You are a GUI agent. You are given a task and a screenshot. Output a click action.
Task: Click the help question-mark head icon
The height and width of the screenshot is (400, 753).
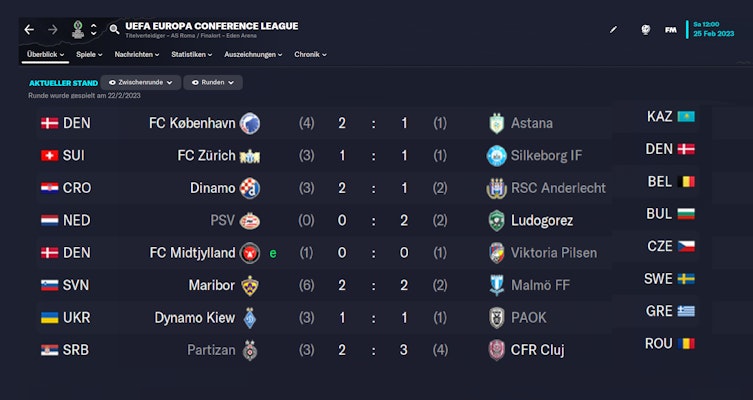[646, 30]
